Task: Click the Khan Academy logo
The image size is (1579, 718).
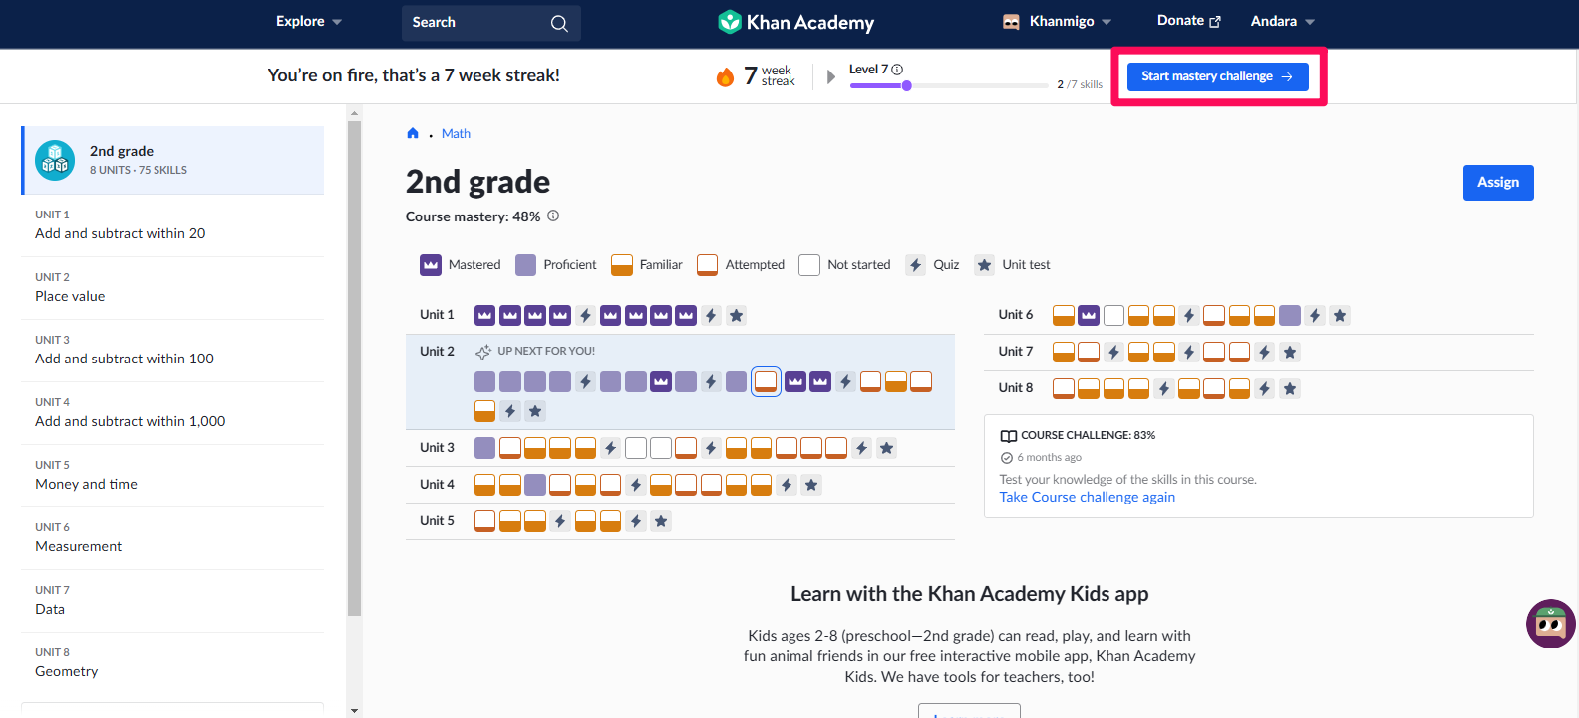Action: tap(796, 22)
